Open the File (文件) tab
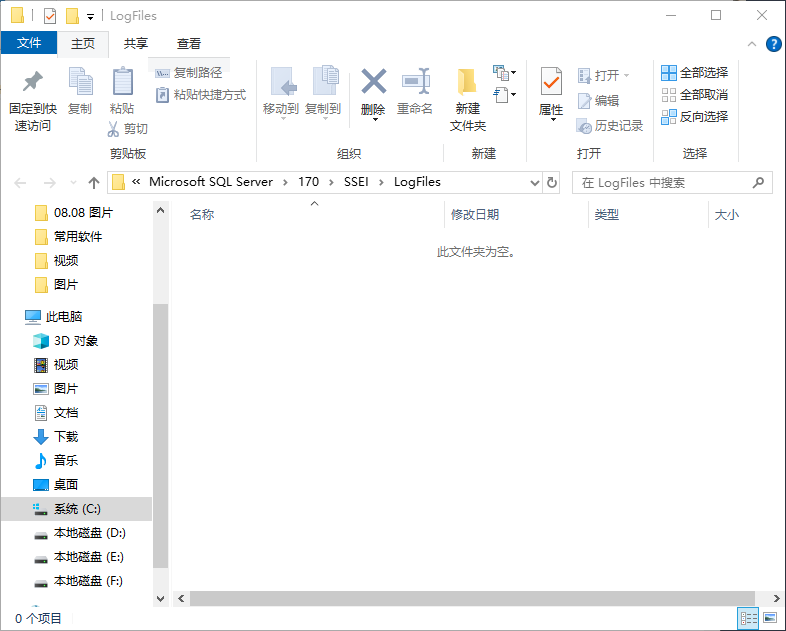This screenshot has width=786, height=631. click(29, 43)
